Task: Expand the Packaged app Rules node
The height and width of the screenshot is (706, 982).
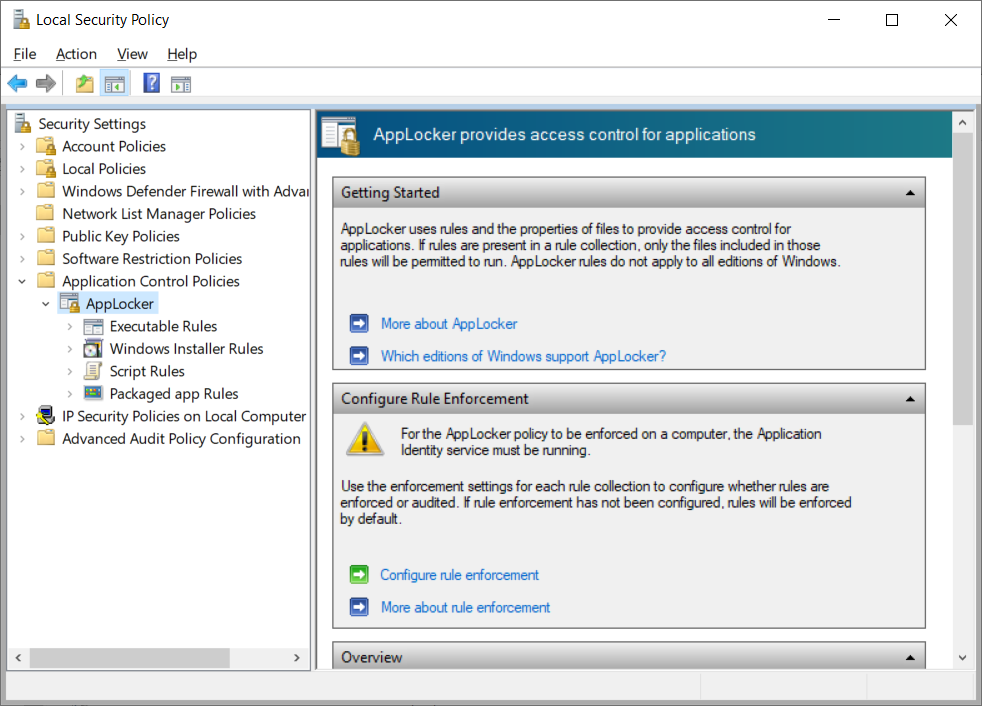Action: point(70,394)
